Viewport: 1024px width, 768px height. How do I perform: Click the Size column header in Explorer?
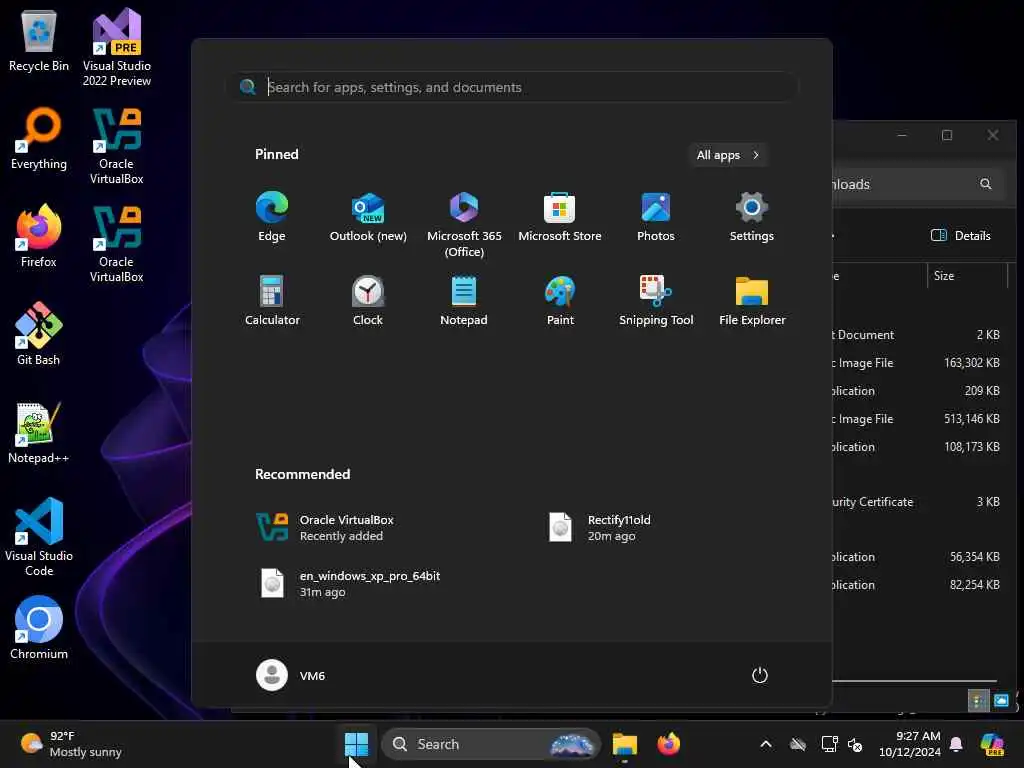tap(967, 276)
